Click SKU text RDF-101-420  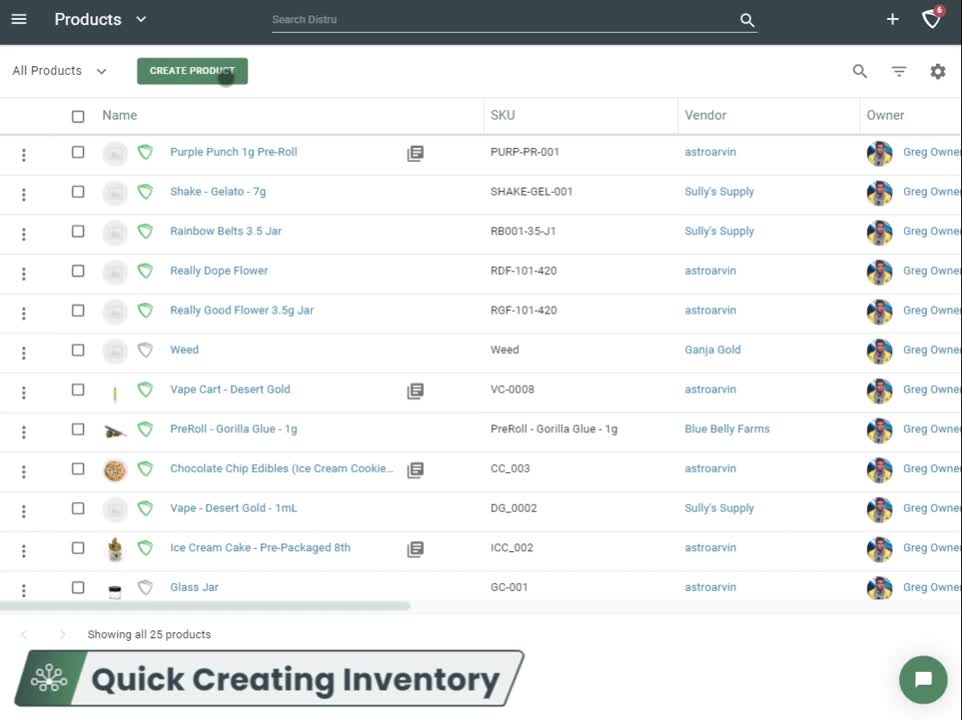tap(523, 270)
